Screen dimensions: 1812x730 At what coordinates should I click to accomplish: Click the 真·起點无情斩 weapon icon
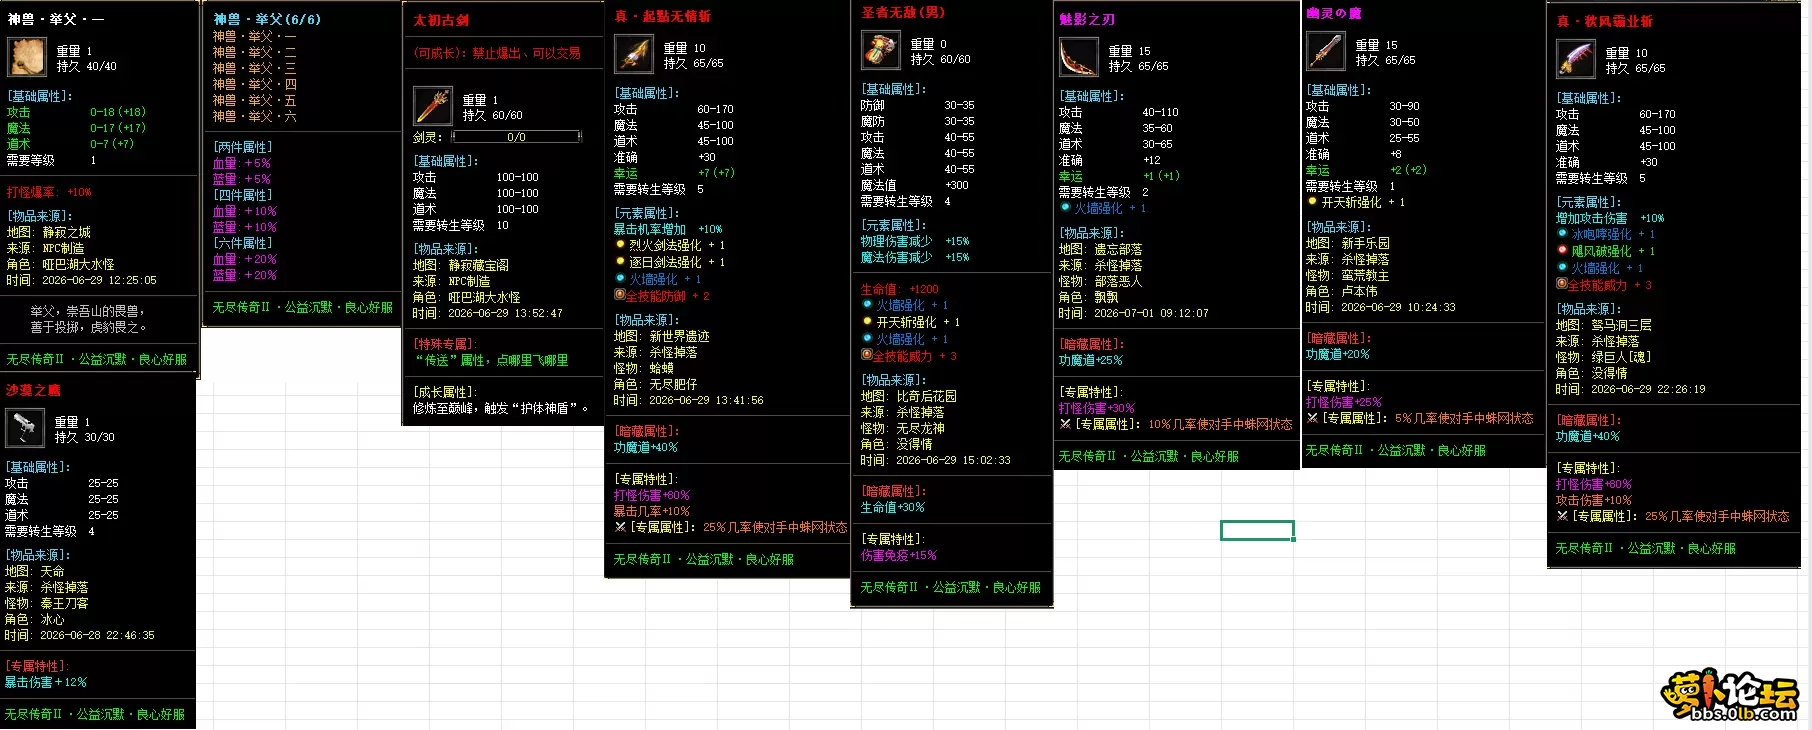633,54
